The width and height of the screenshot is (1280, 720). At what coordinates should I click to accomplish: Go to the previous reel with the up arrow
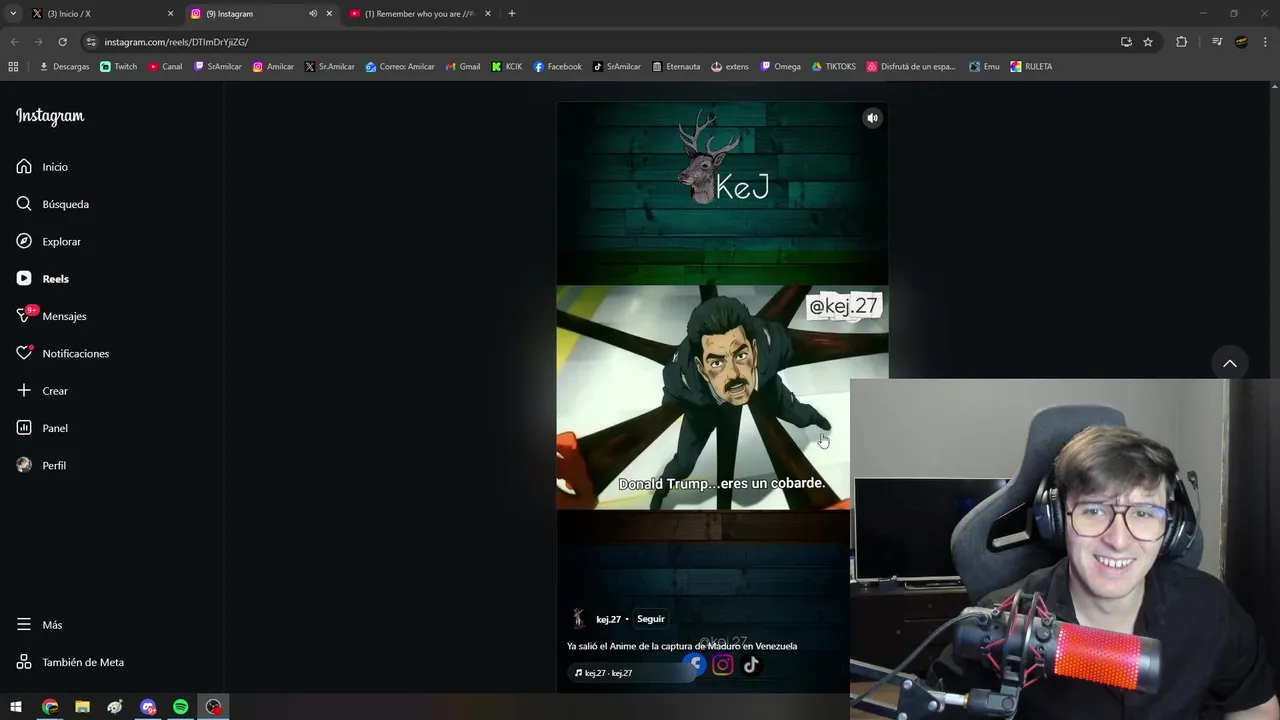(1230, 363)
